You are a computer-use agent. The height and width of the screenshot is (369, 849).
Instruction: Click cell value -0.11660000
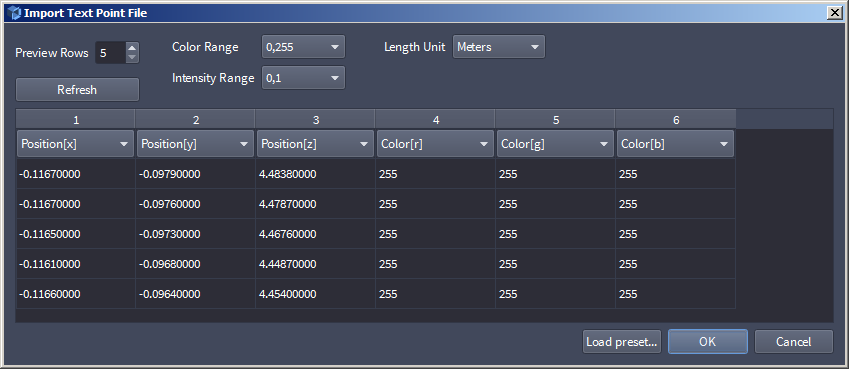pyautogui.click(x=76, y=294)
